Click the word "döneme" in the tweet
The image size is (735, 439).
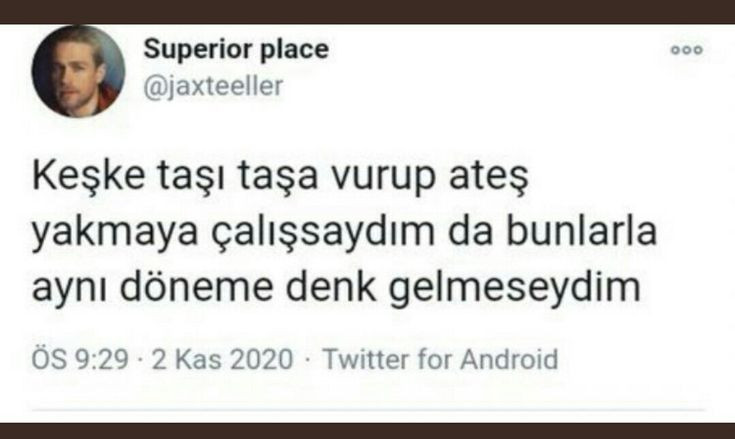click(196, 286)
